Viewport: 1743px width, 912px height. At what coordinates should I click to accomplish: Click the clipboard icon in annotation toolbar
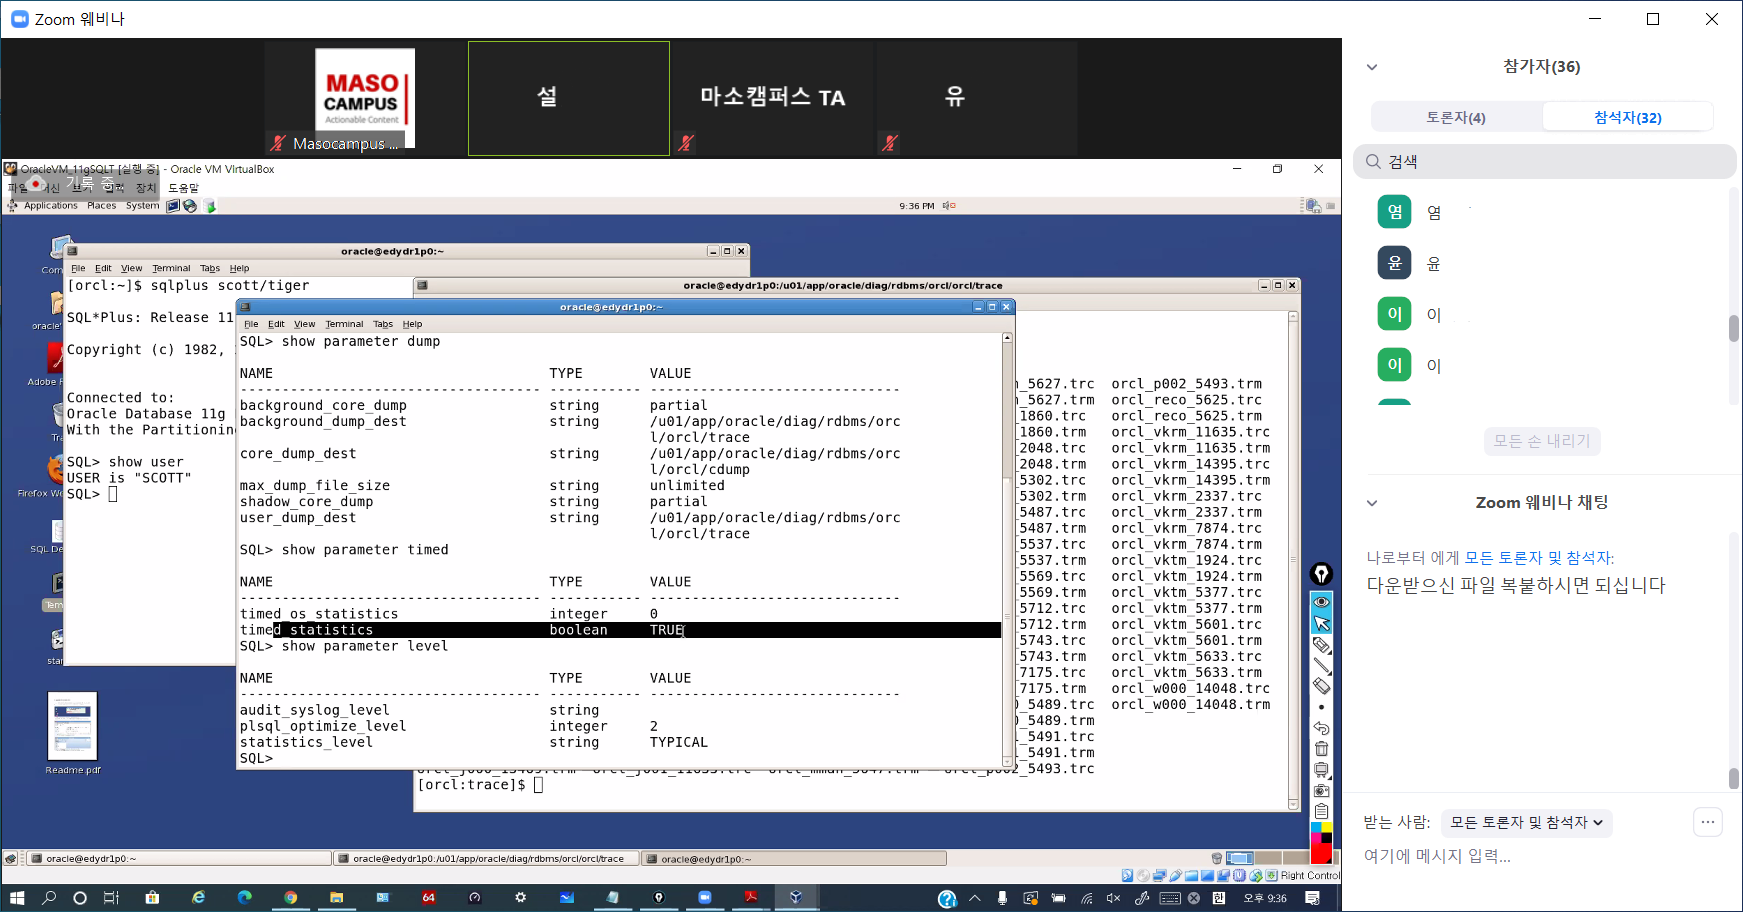click(x=1321, y=811)
